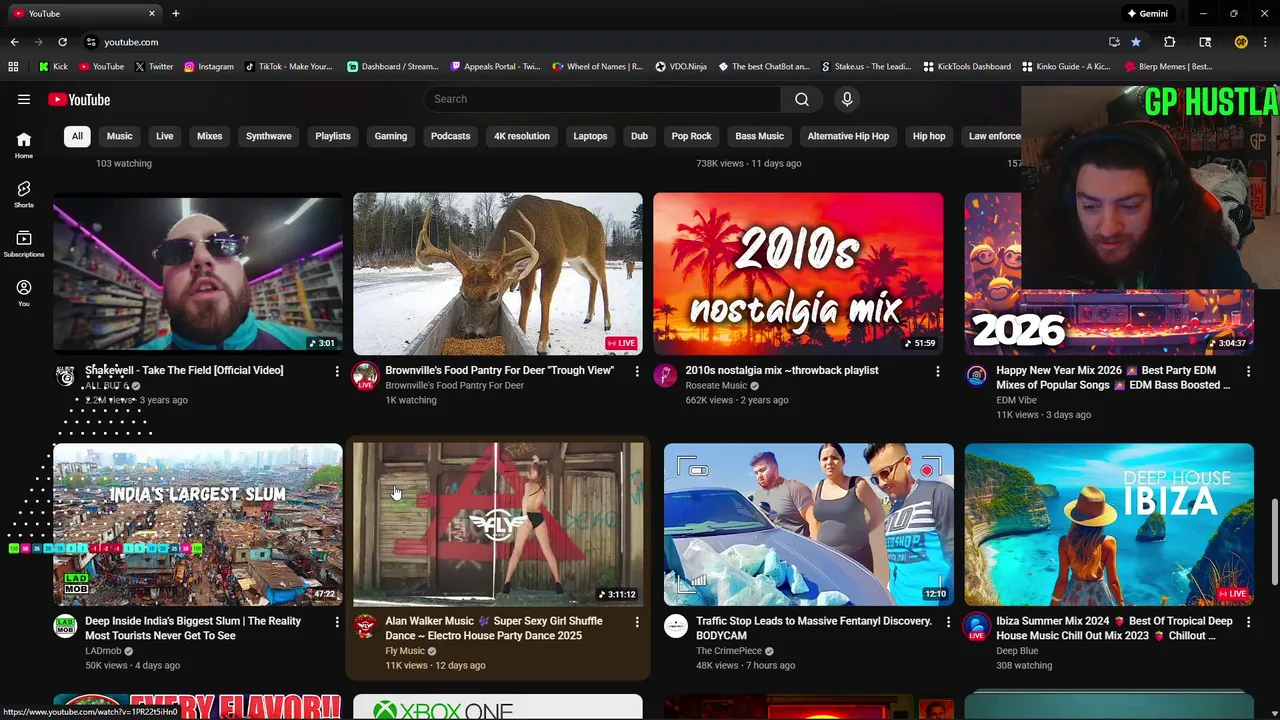
Task: Open the YouTube hamburger guide menu
Action: tap(24, 99)
